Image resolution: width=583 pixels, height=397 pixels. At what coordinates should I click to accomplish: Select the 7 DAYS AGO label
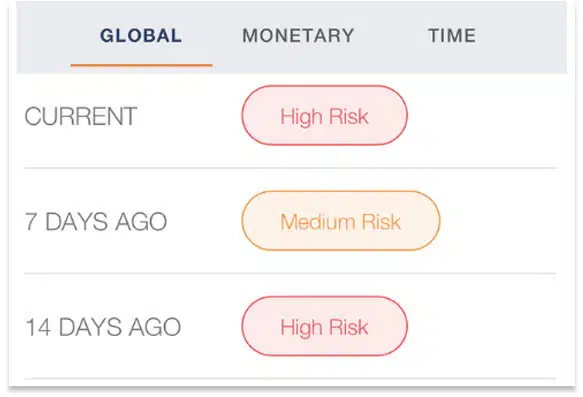(96, 222)
